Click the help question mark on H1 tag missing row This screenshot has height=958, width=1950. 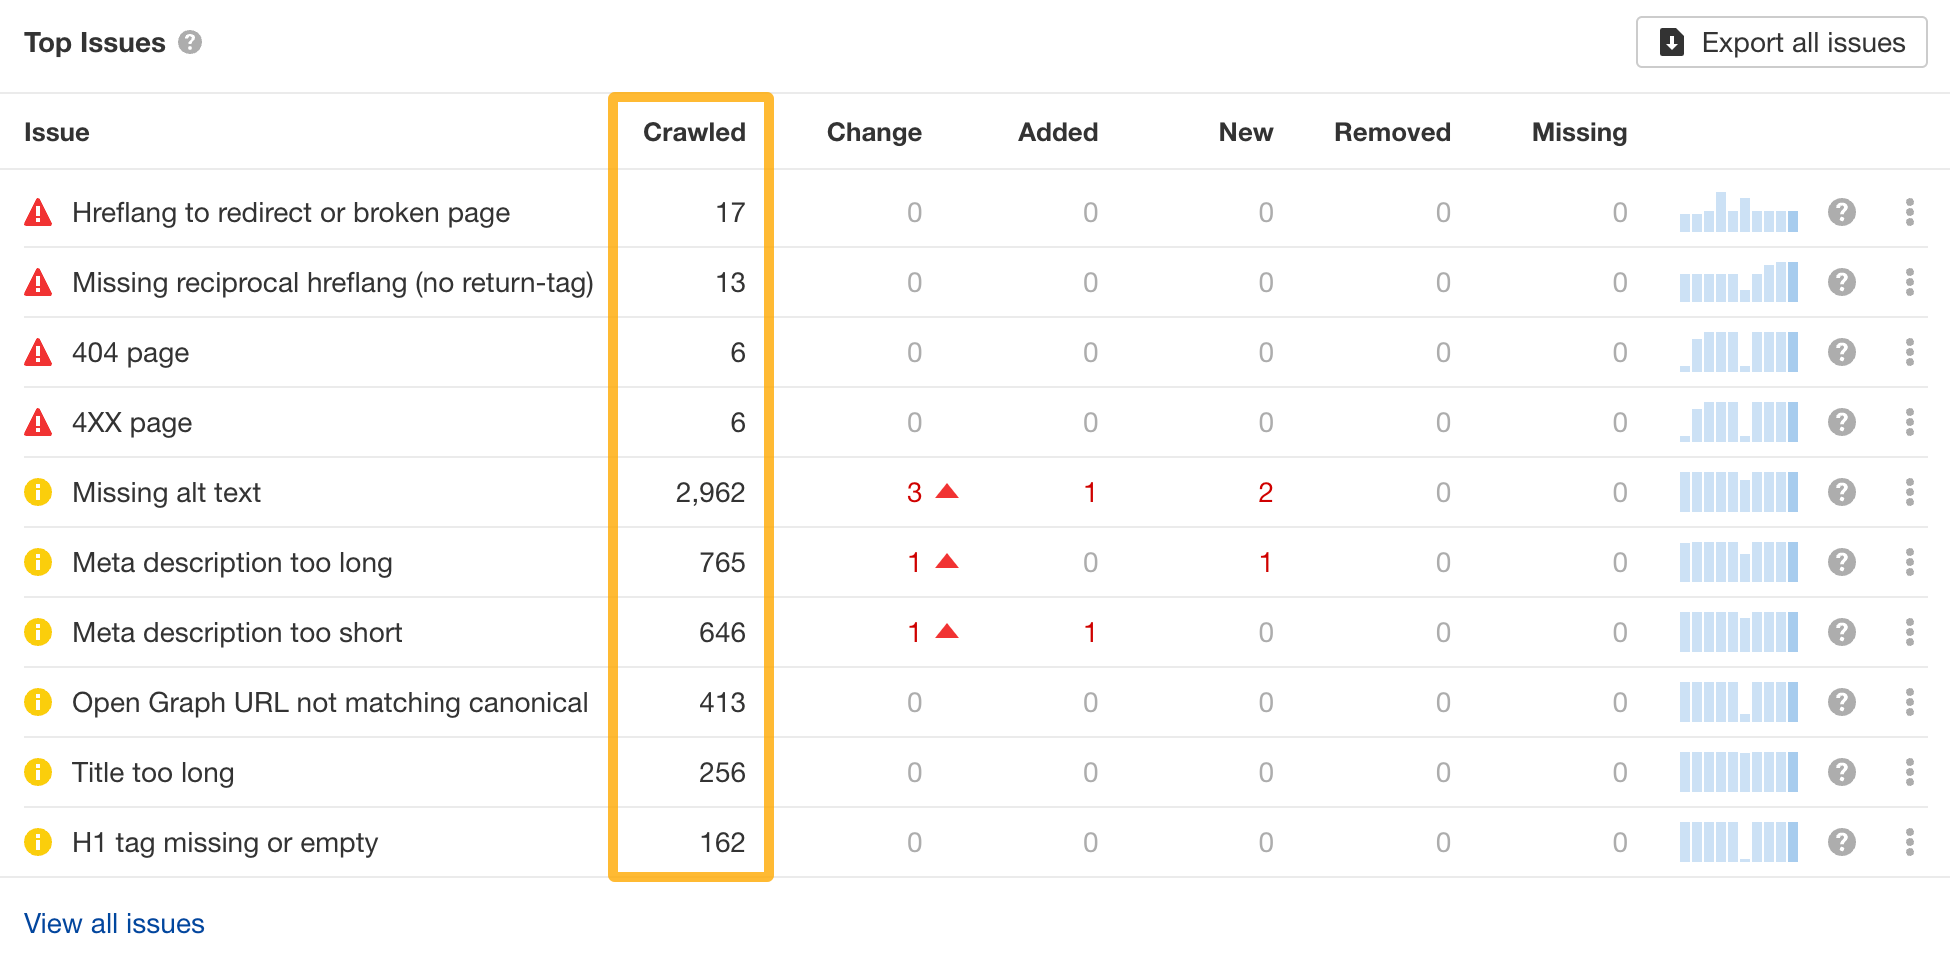pyautogui.click(x=1841, y=842)
